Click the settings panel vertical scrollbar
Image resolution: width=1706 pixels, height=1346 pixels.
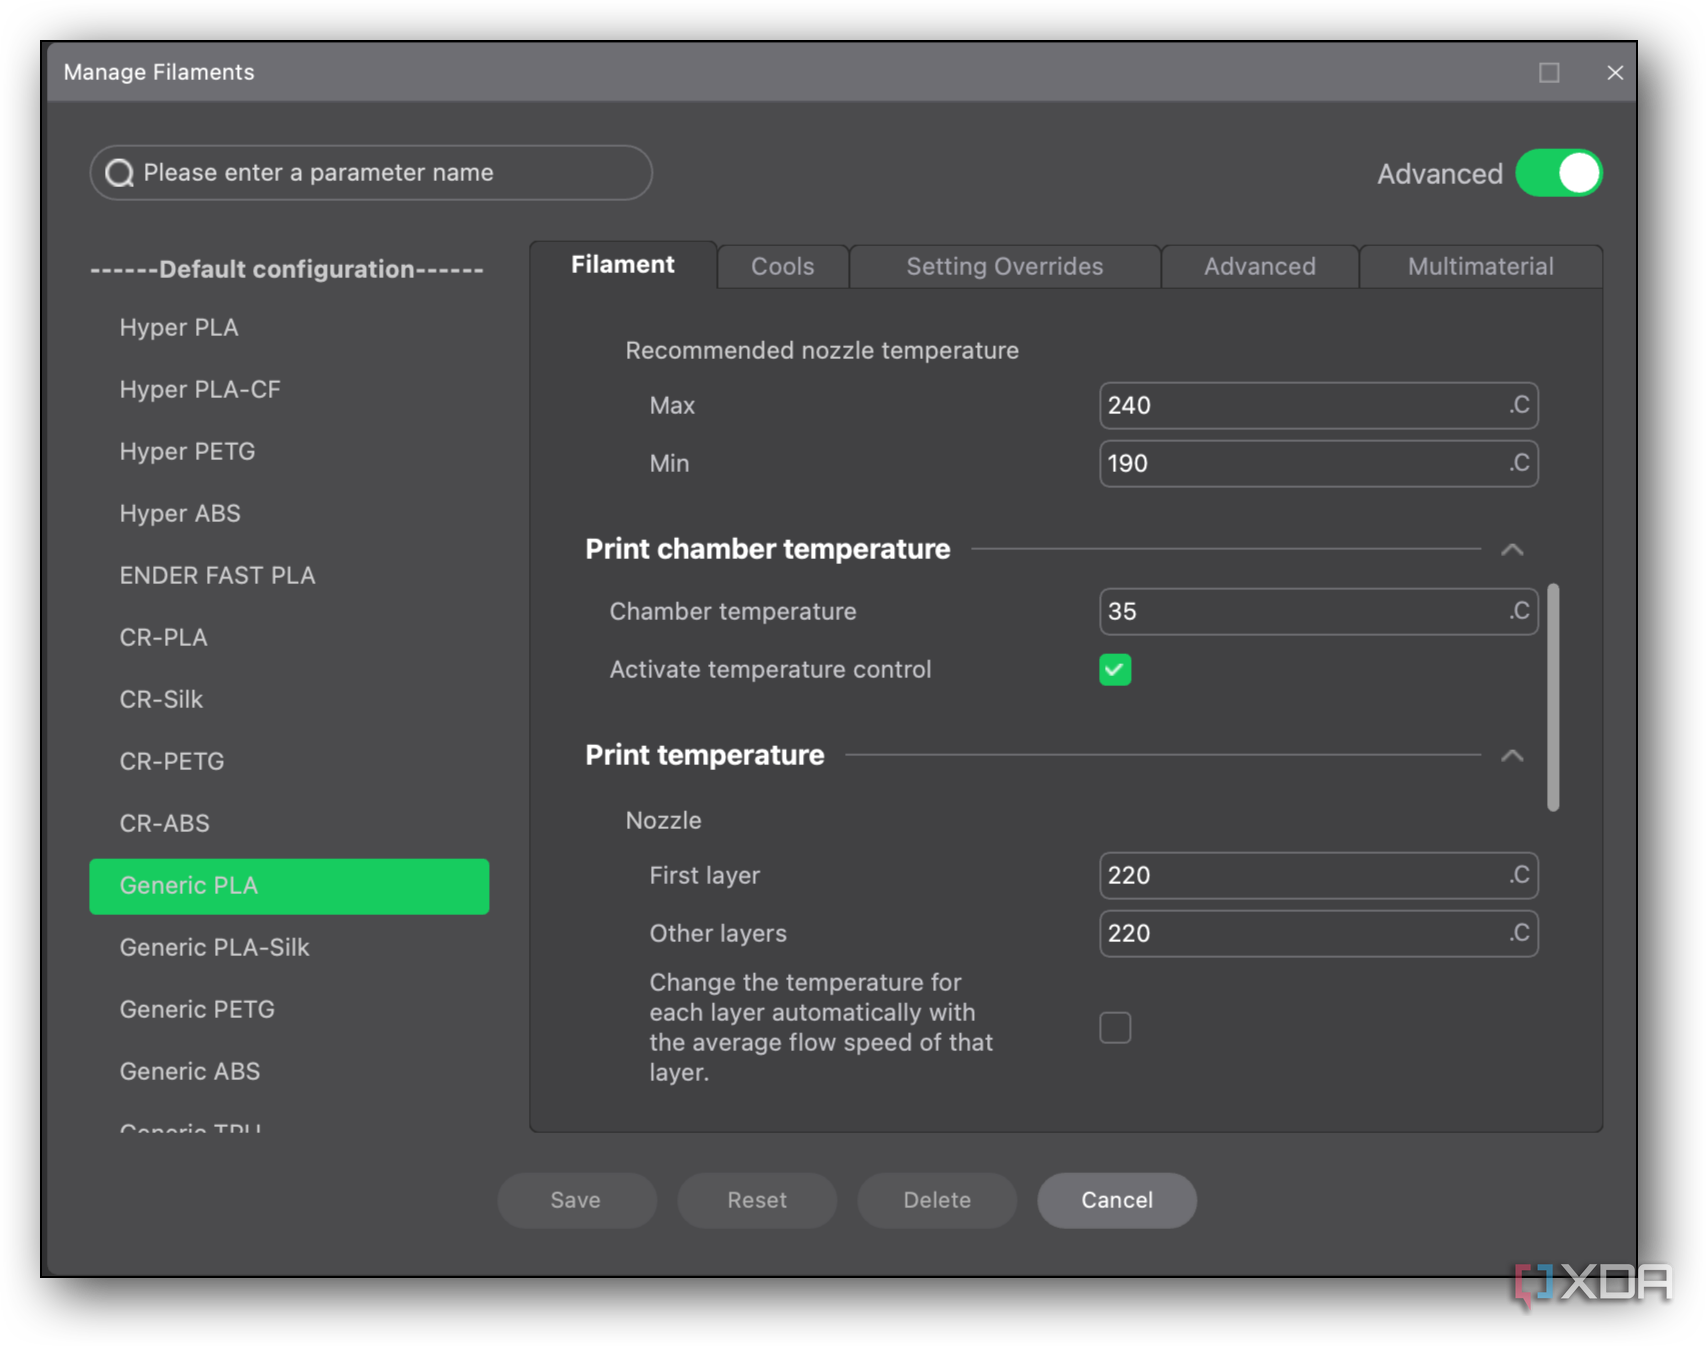point(1553,697)
